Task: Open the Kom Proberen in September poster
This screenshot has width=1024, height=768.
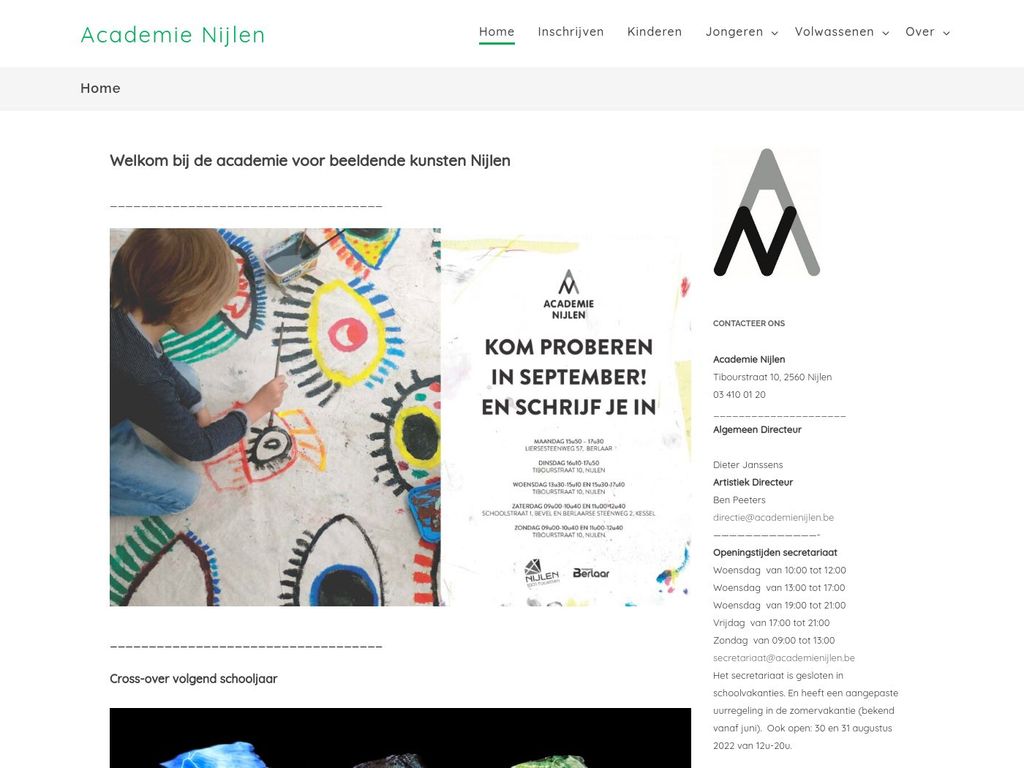Action: (x=566, y=417)
